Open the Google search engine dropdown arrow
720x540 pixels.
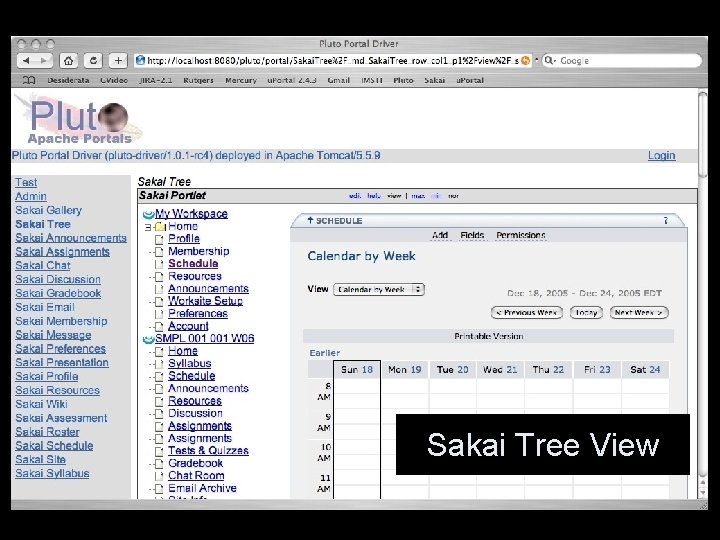[554, 61]
